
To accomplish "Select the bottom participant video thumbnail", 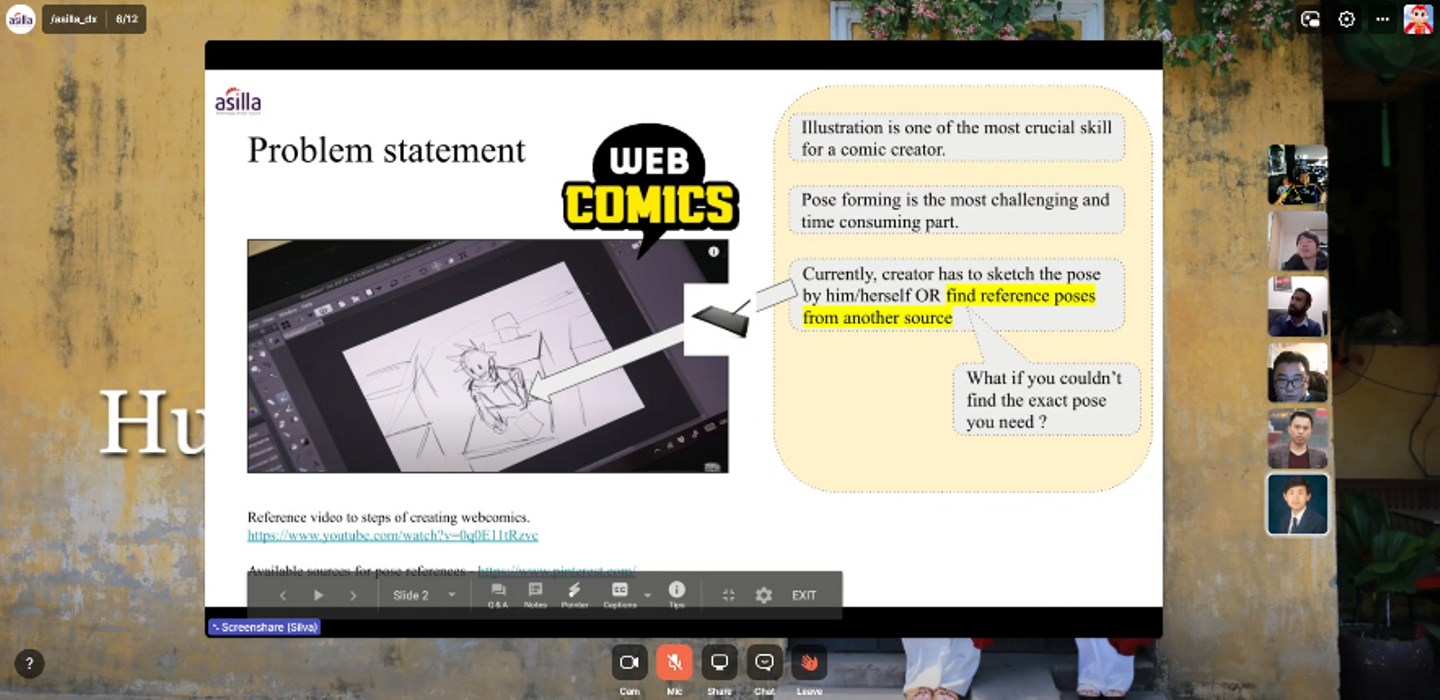I will tap(1298, 504).
